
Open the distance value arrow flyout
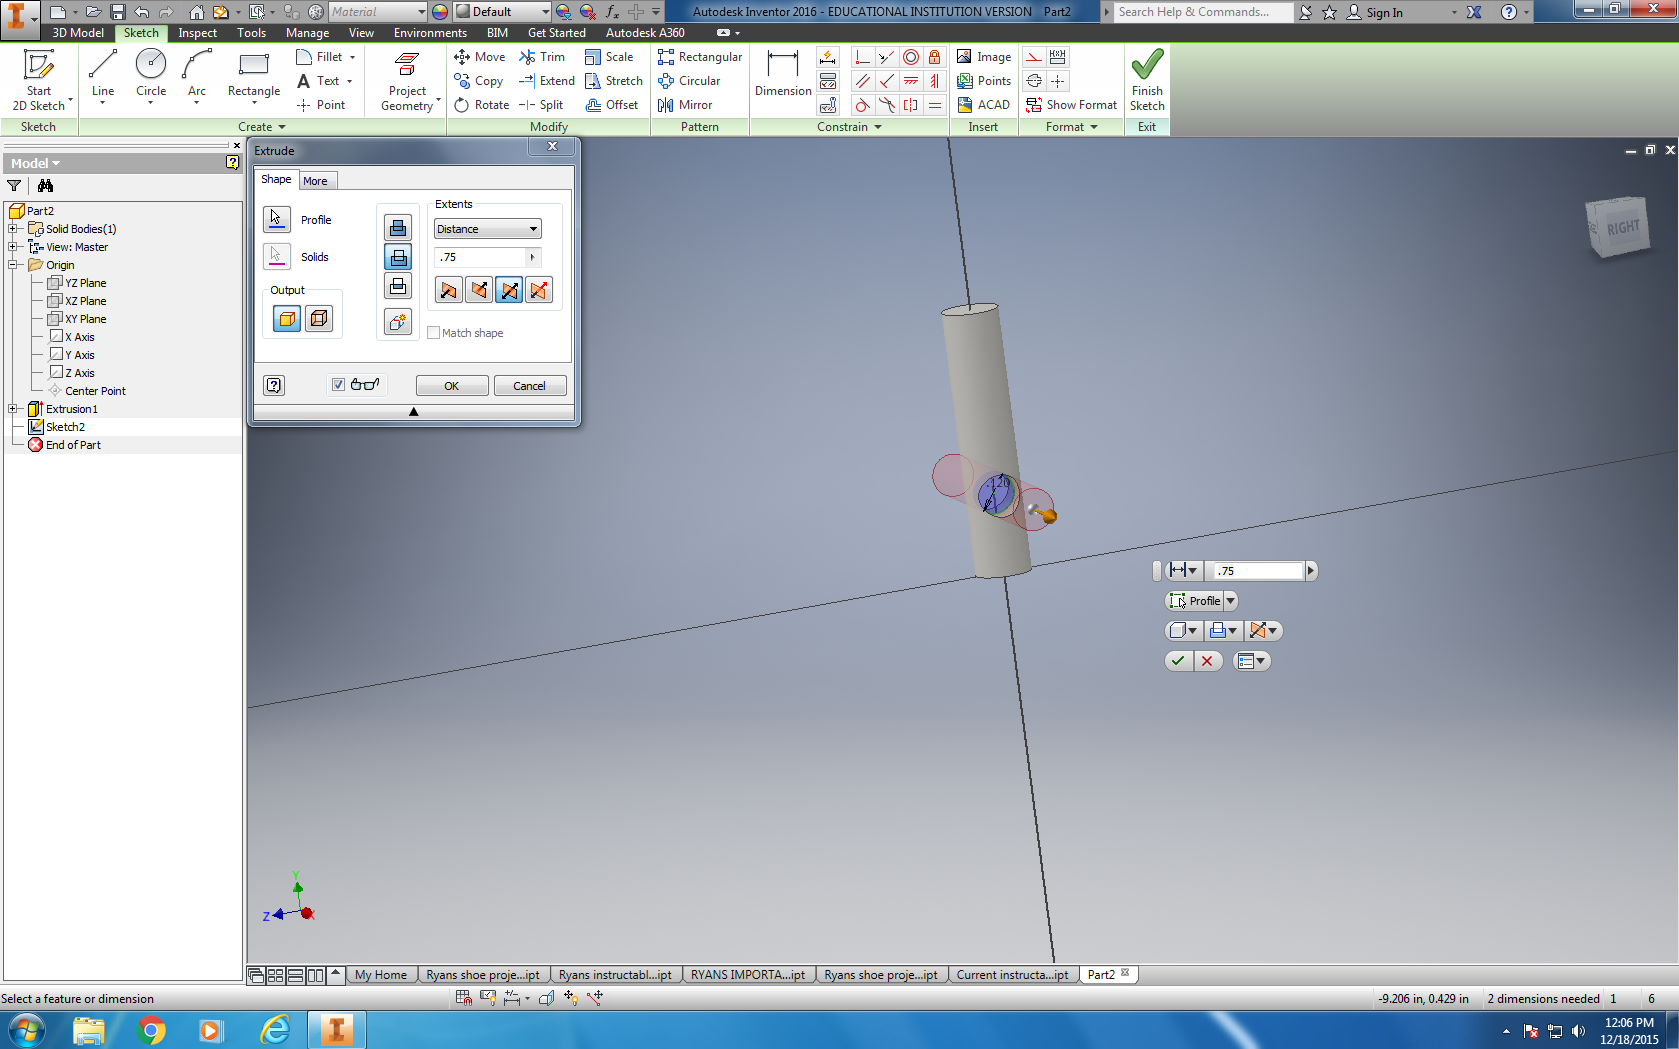pyautogui.click(x=532, y=257)
